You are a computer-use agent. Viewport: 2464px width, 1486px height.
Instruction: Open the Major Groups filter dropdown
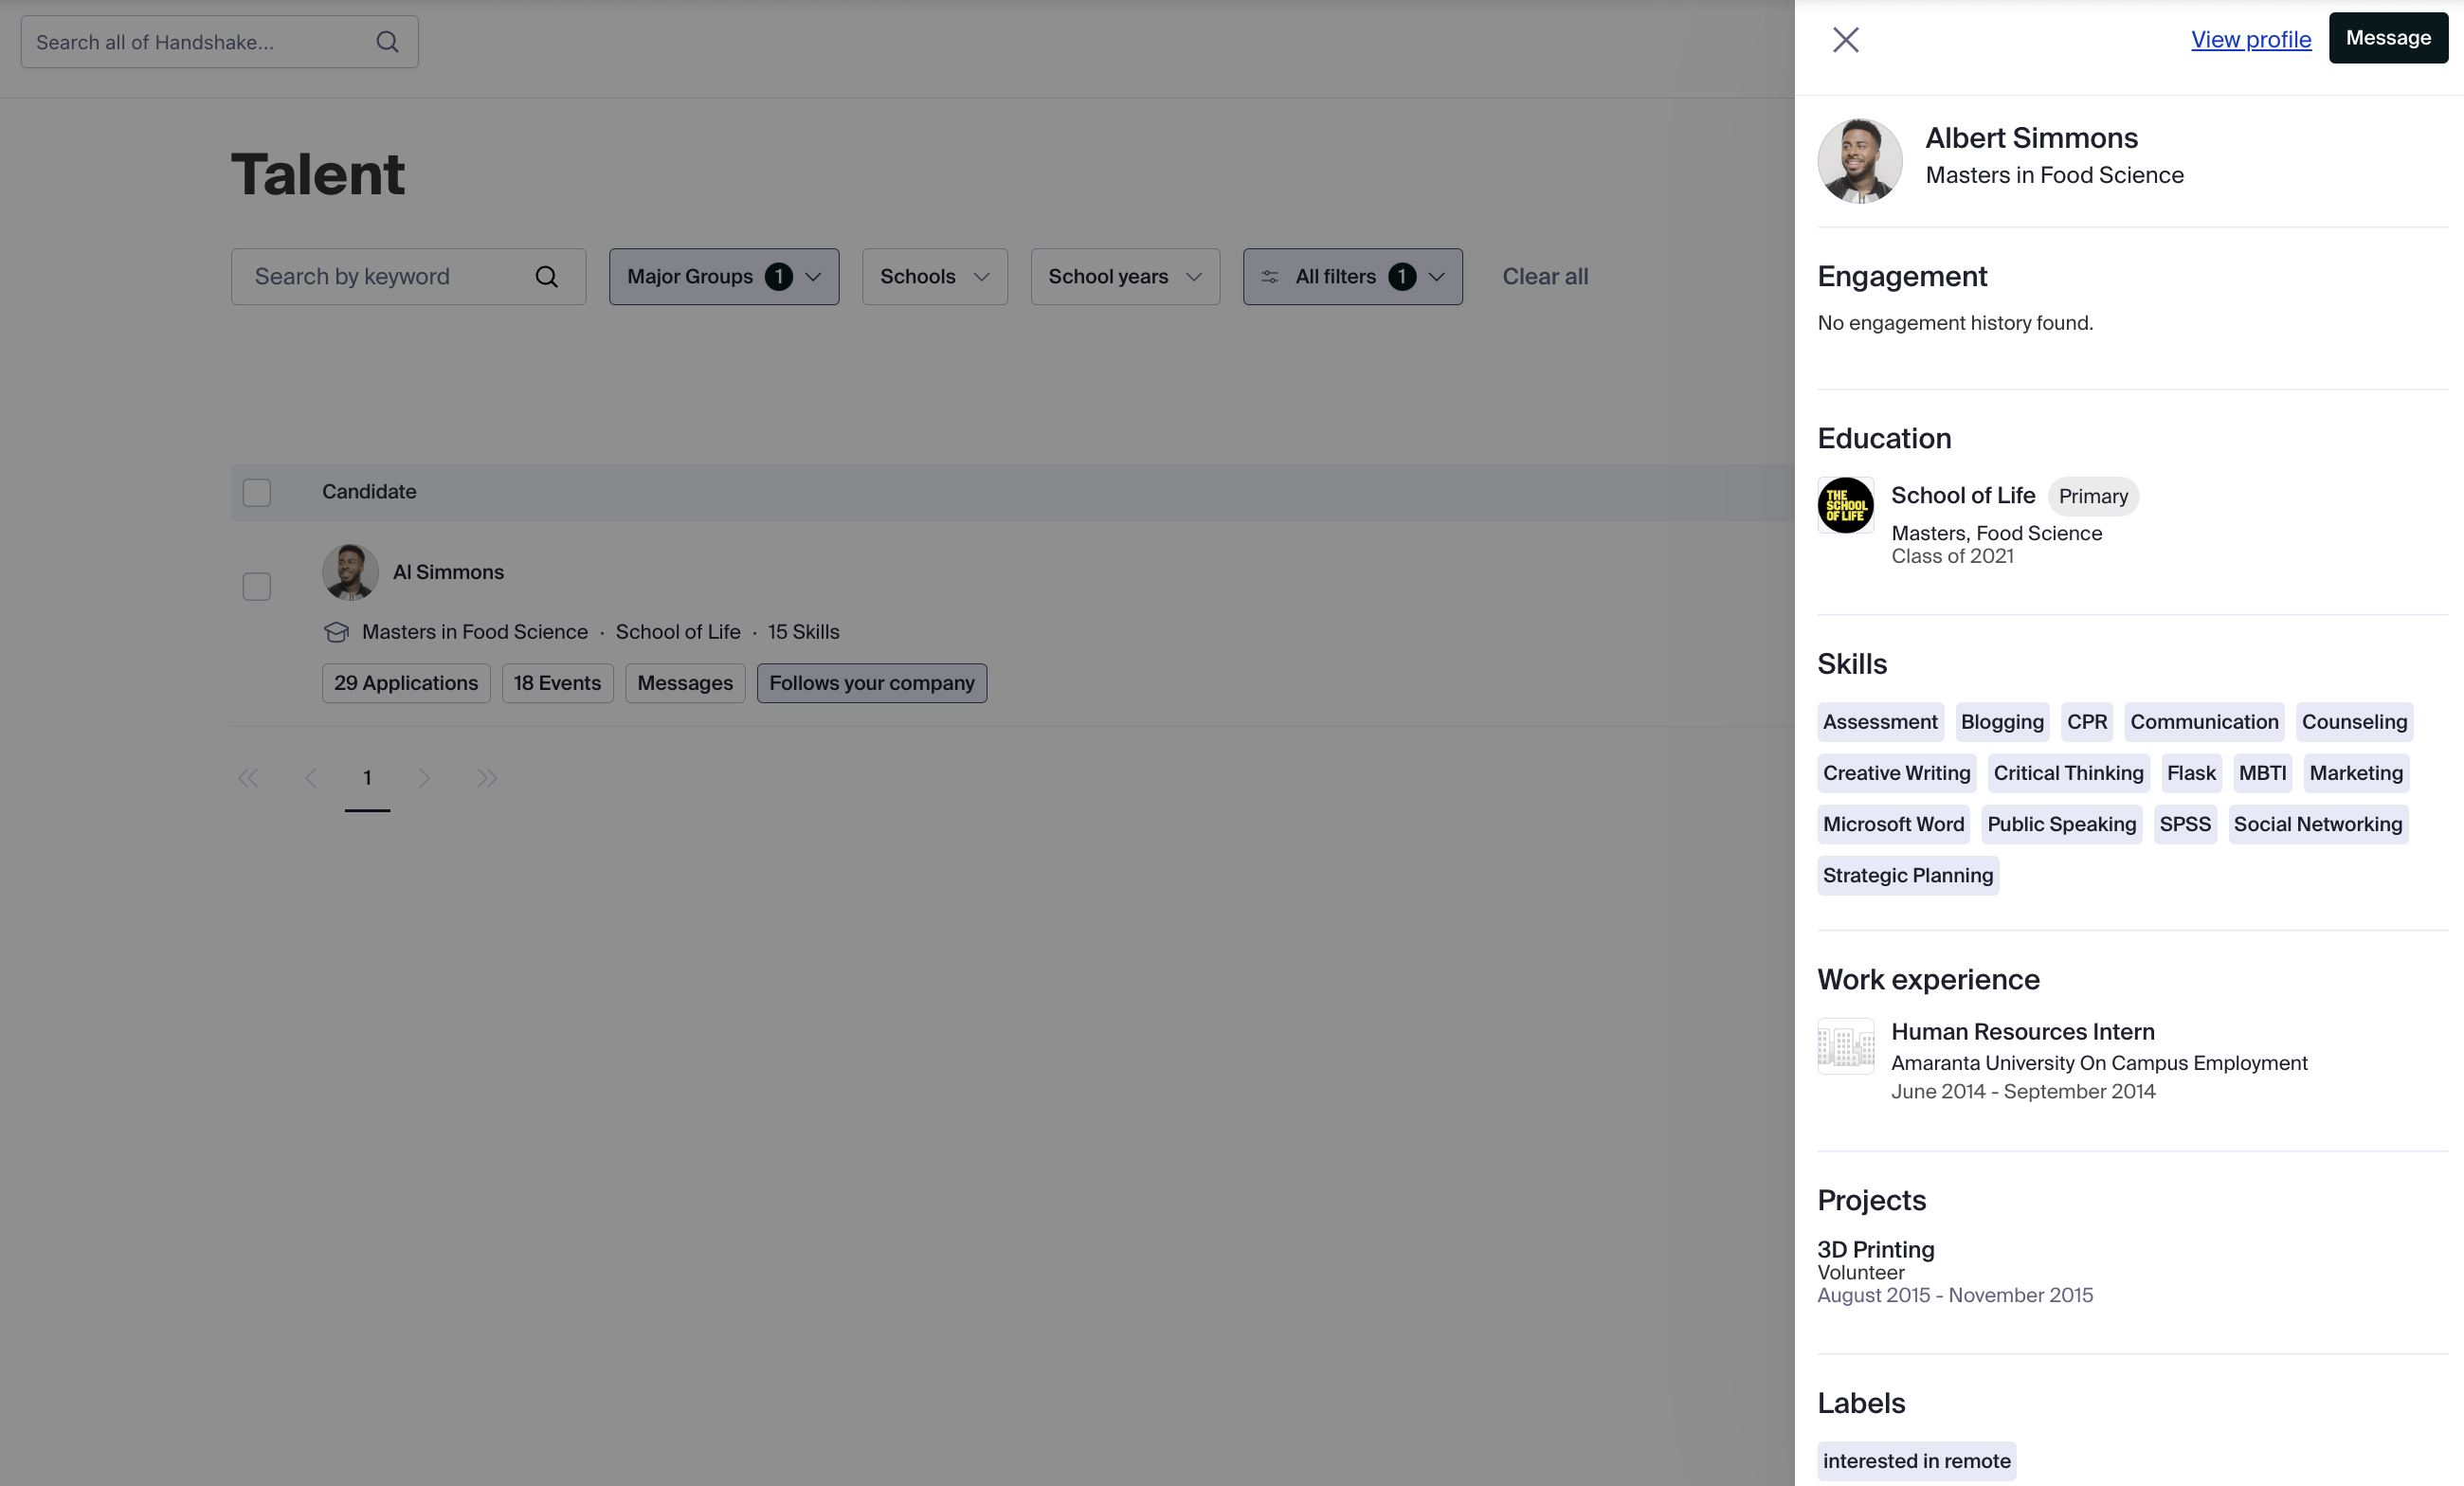[724, 277]
